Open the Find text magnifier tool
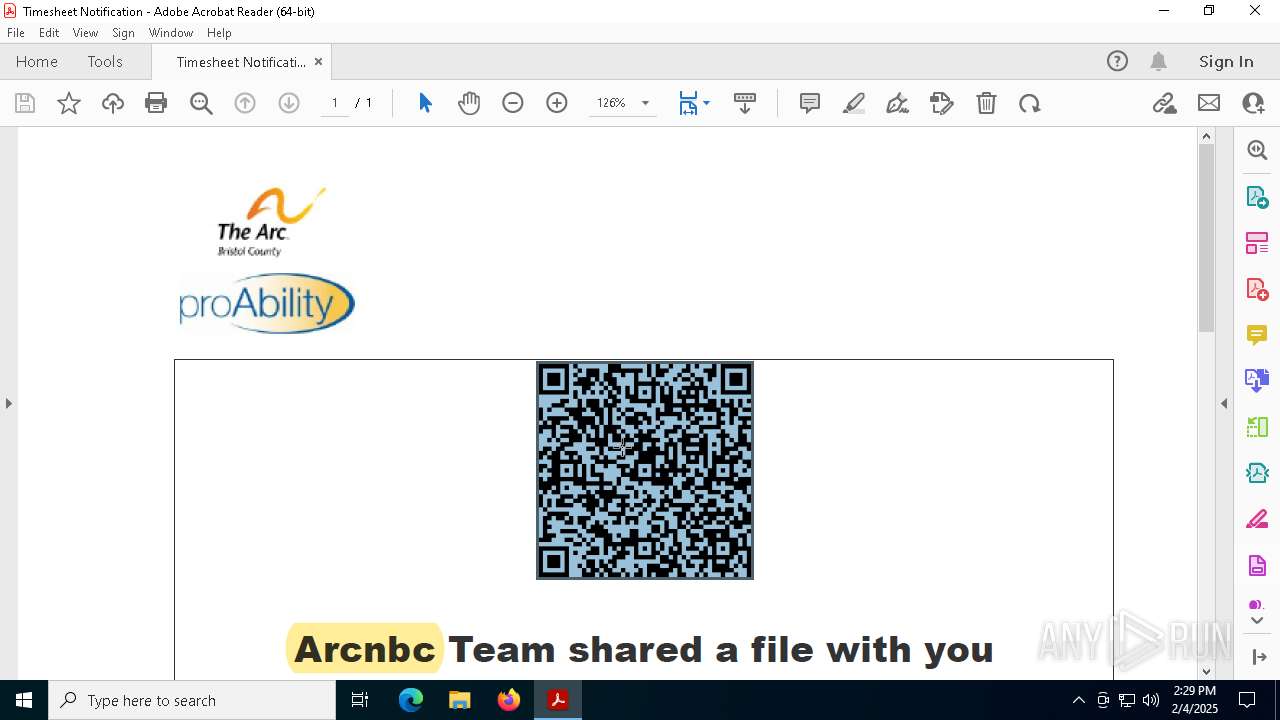The image size is (1280, 720). point(201,103)
